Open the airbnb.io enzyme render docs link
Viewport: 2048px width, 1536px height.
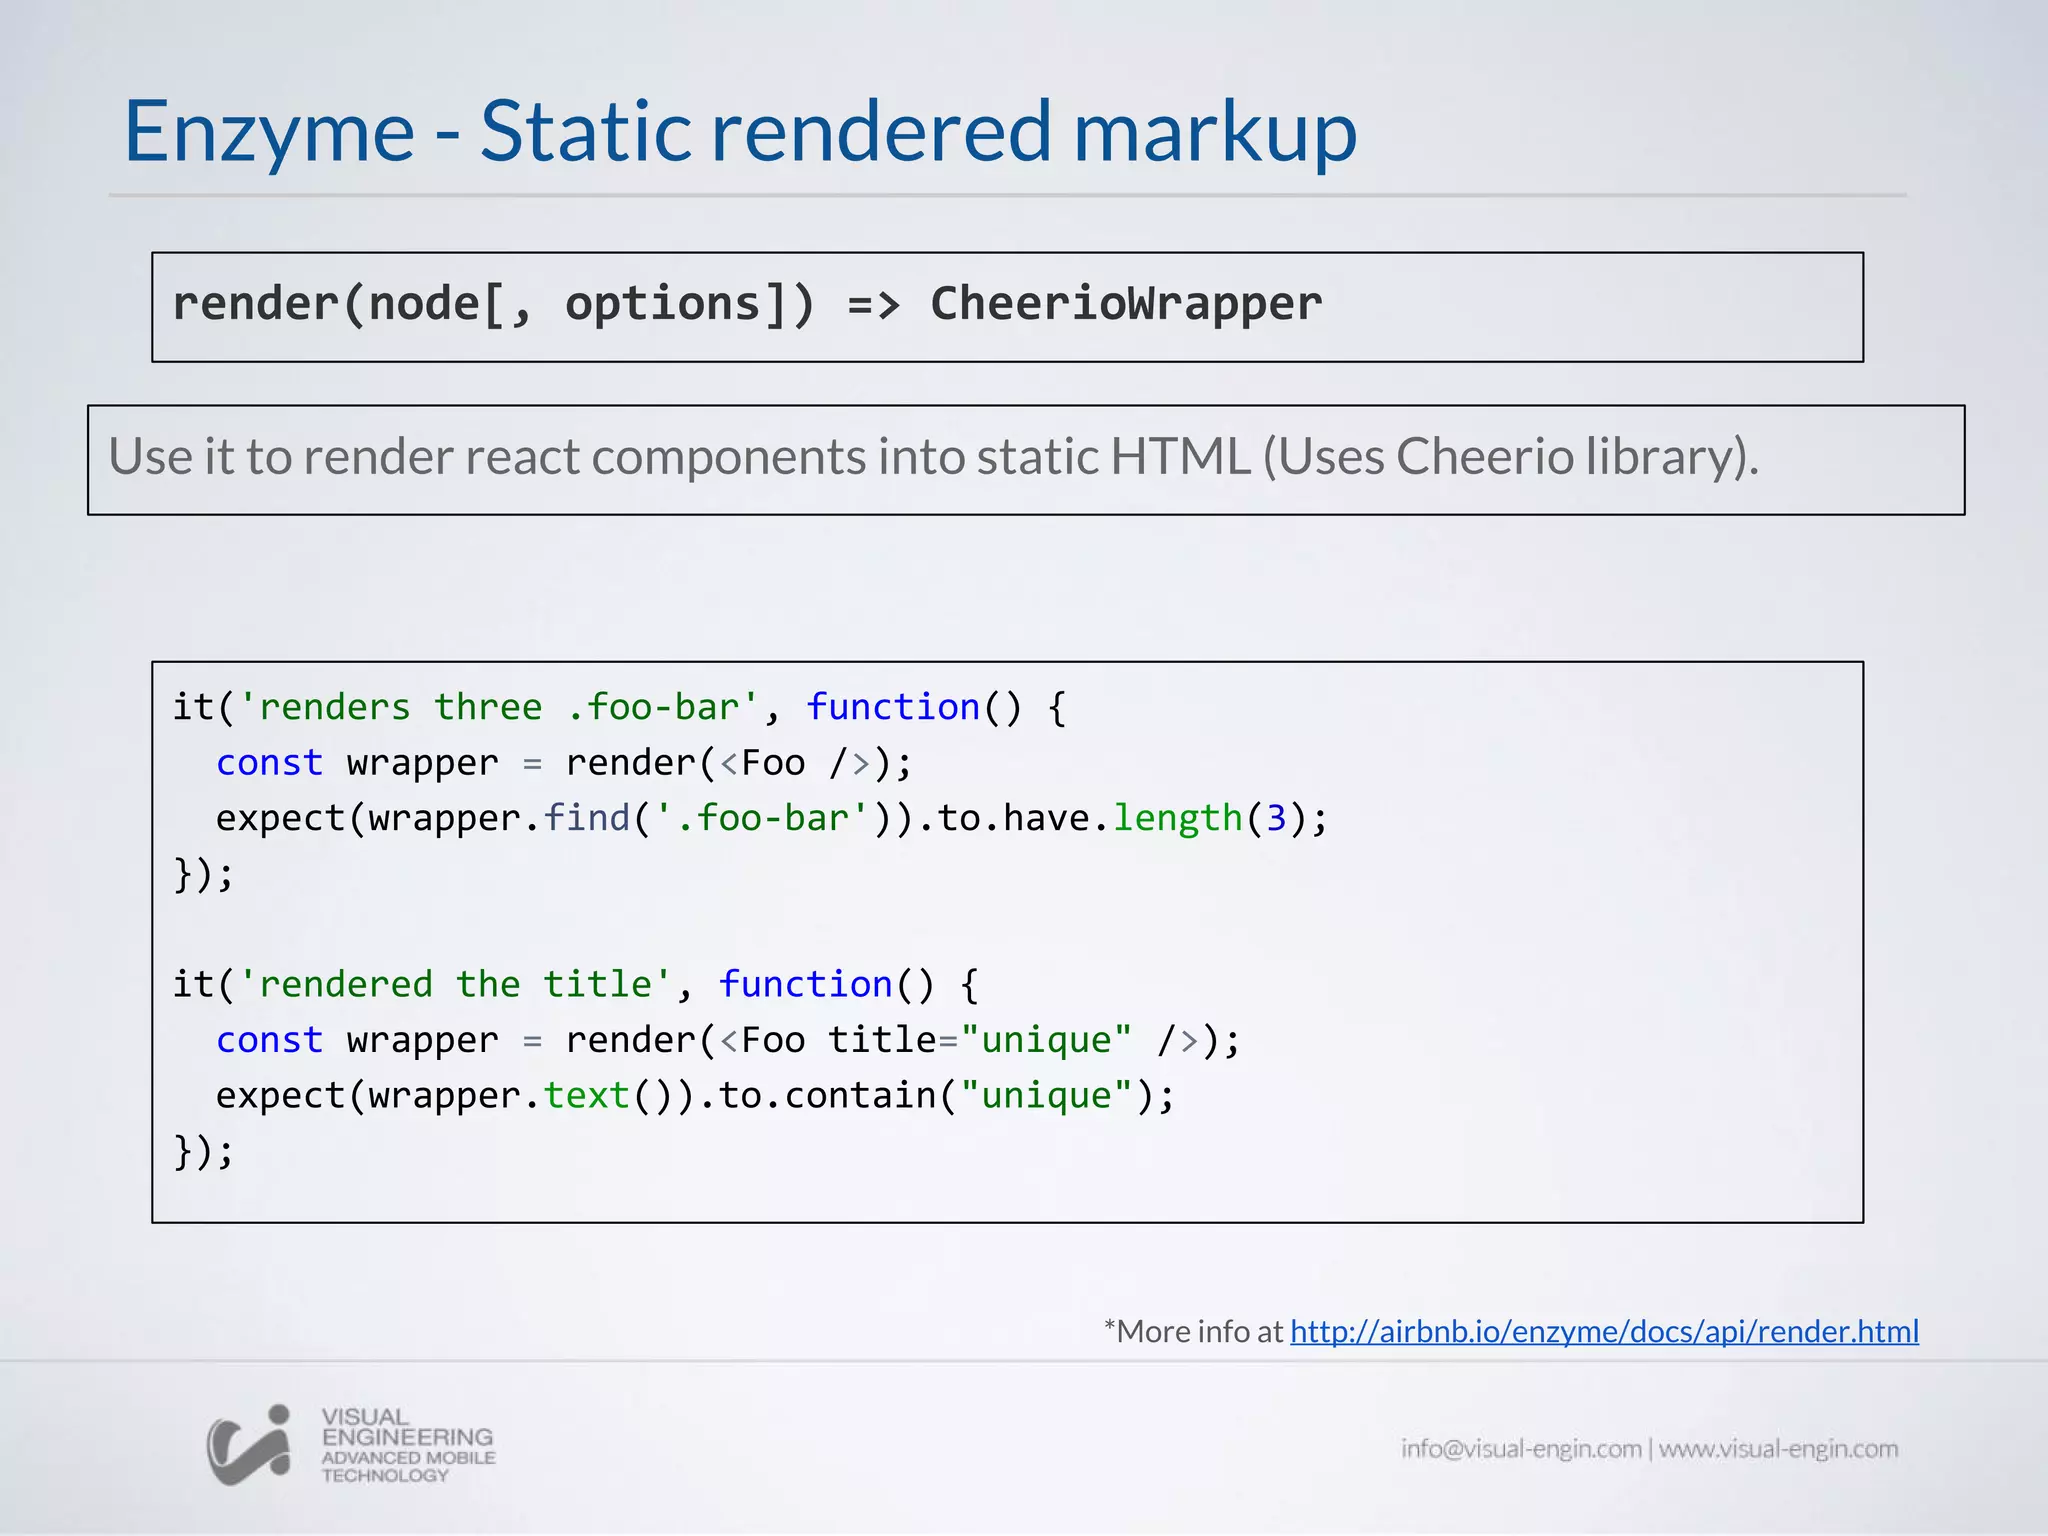pos(1604,1332)
